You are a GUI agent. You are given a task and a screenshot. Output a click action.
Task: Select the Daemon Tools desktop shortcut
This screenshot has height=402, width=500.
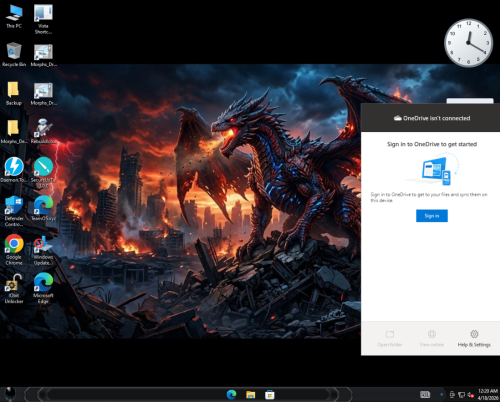point(14,170)
